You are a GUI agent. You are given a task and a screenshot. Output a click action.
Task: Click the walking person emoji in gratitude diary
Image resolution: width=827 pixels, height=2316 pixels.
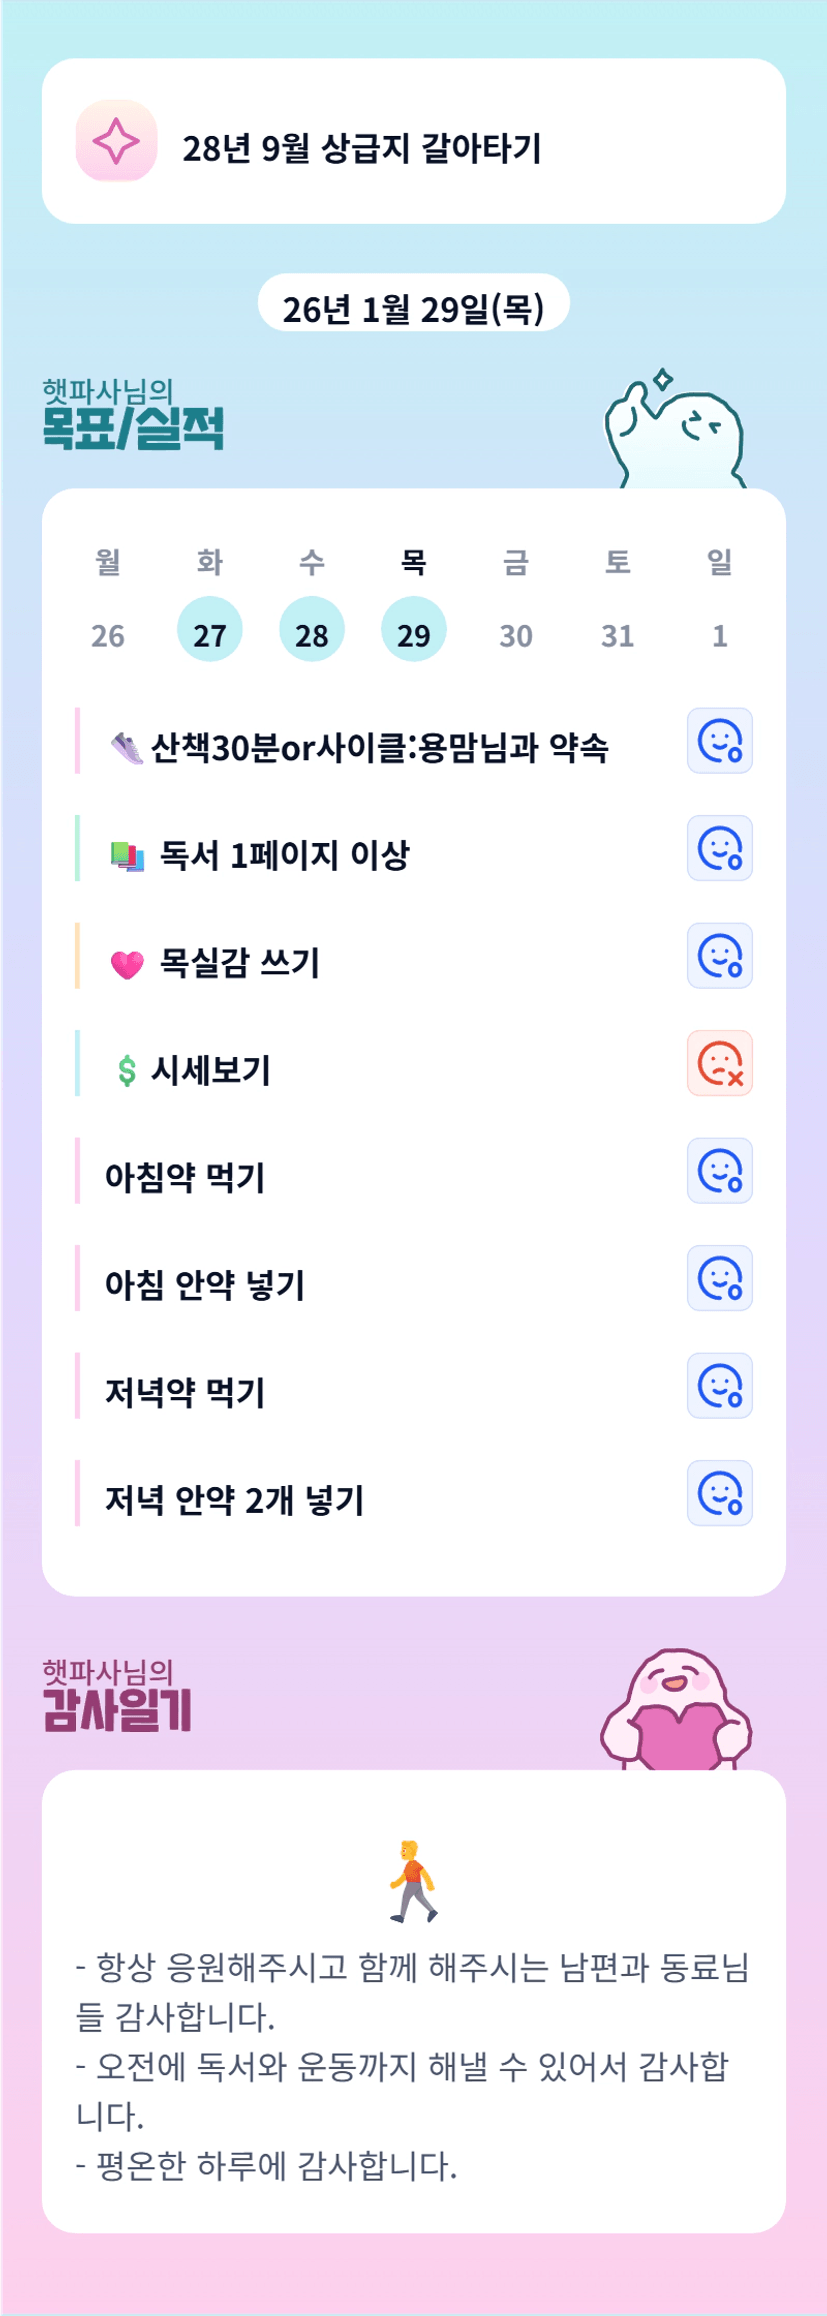click(x=413, y=1881)
